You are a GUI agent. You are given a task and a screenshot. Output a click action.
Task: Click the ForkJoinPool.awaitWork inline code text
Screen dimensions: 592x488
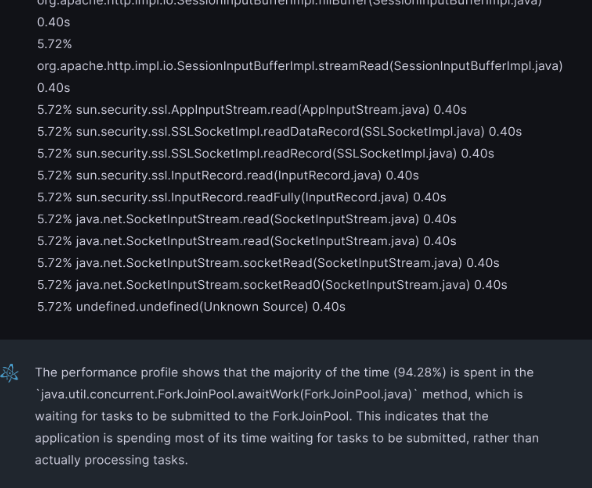pos(227,394)
